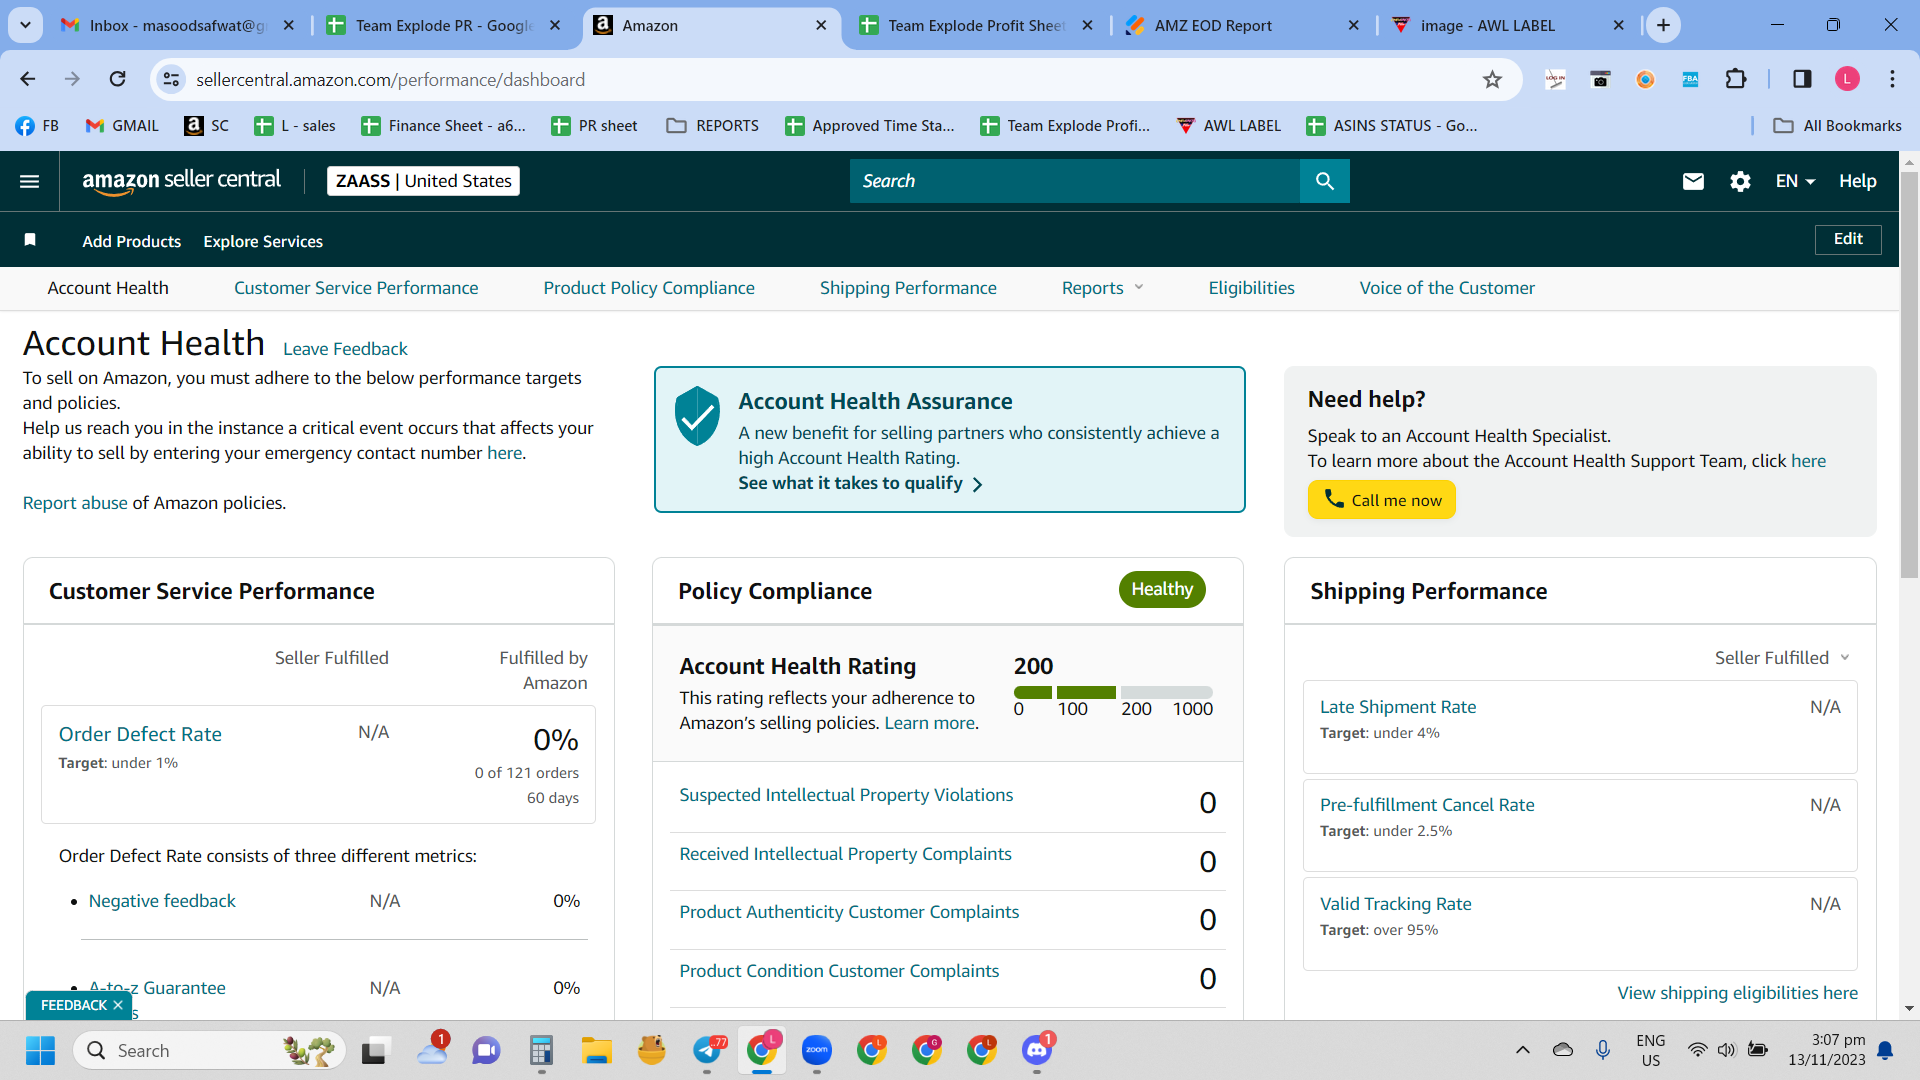The width and height of the screenshot is (1920, 1080).
Task: Open Telegram from the taskbar
Action: click(708, 1050)
